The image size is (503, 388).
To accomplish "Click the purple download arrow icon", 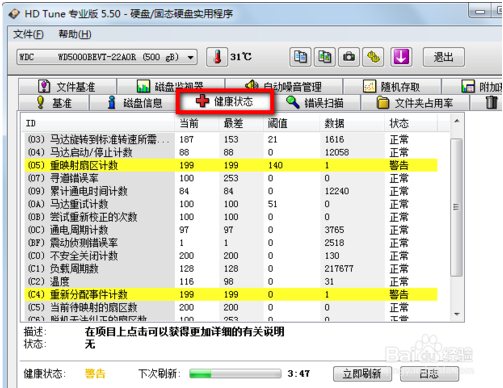I will pos(401,57).
